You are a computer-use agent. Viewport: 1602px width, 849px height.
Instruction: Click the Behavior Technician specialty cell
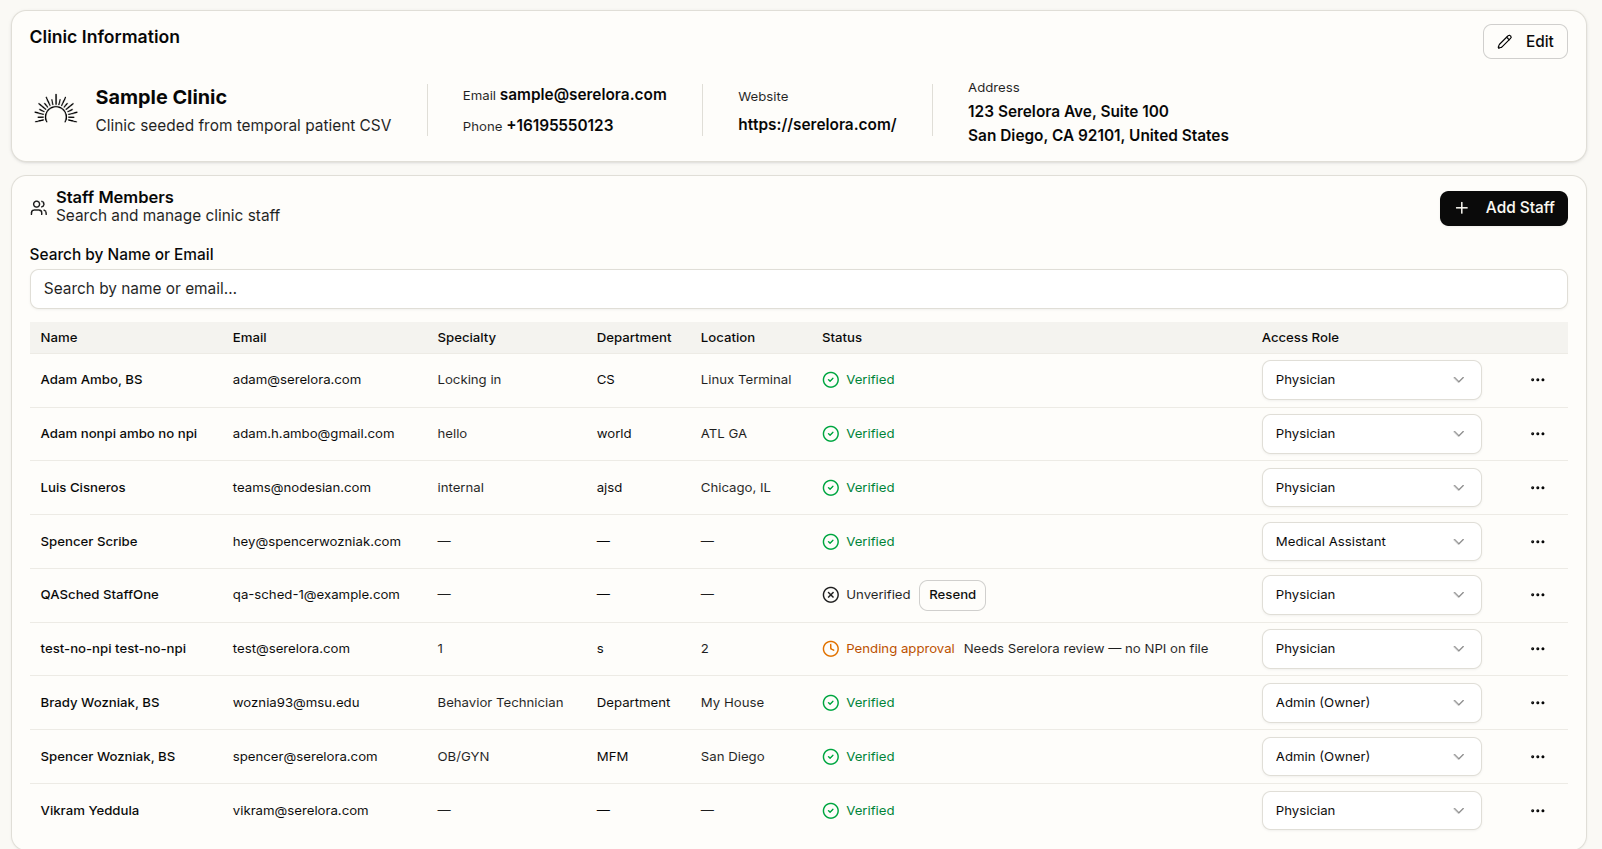[500, 703]
